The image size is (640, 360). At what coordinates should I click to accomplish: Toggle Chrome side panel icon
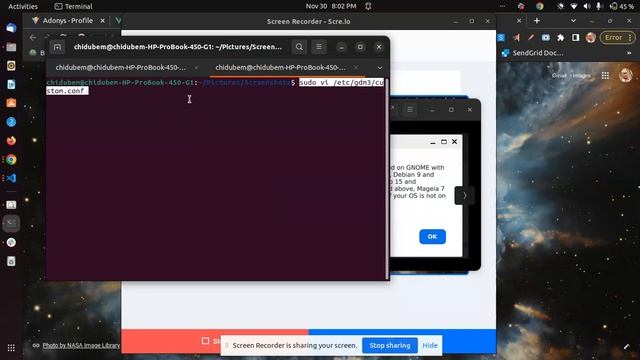576,38
